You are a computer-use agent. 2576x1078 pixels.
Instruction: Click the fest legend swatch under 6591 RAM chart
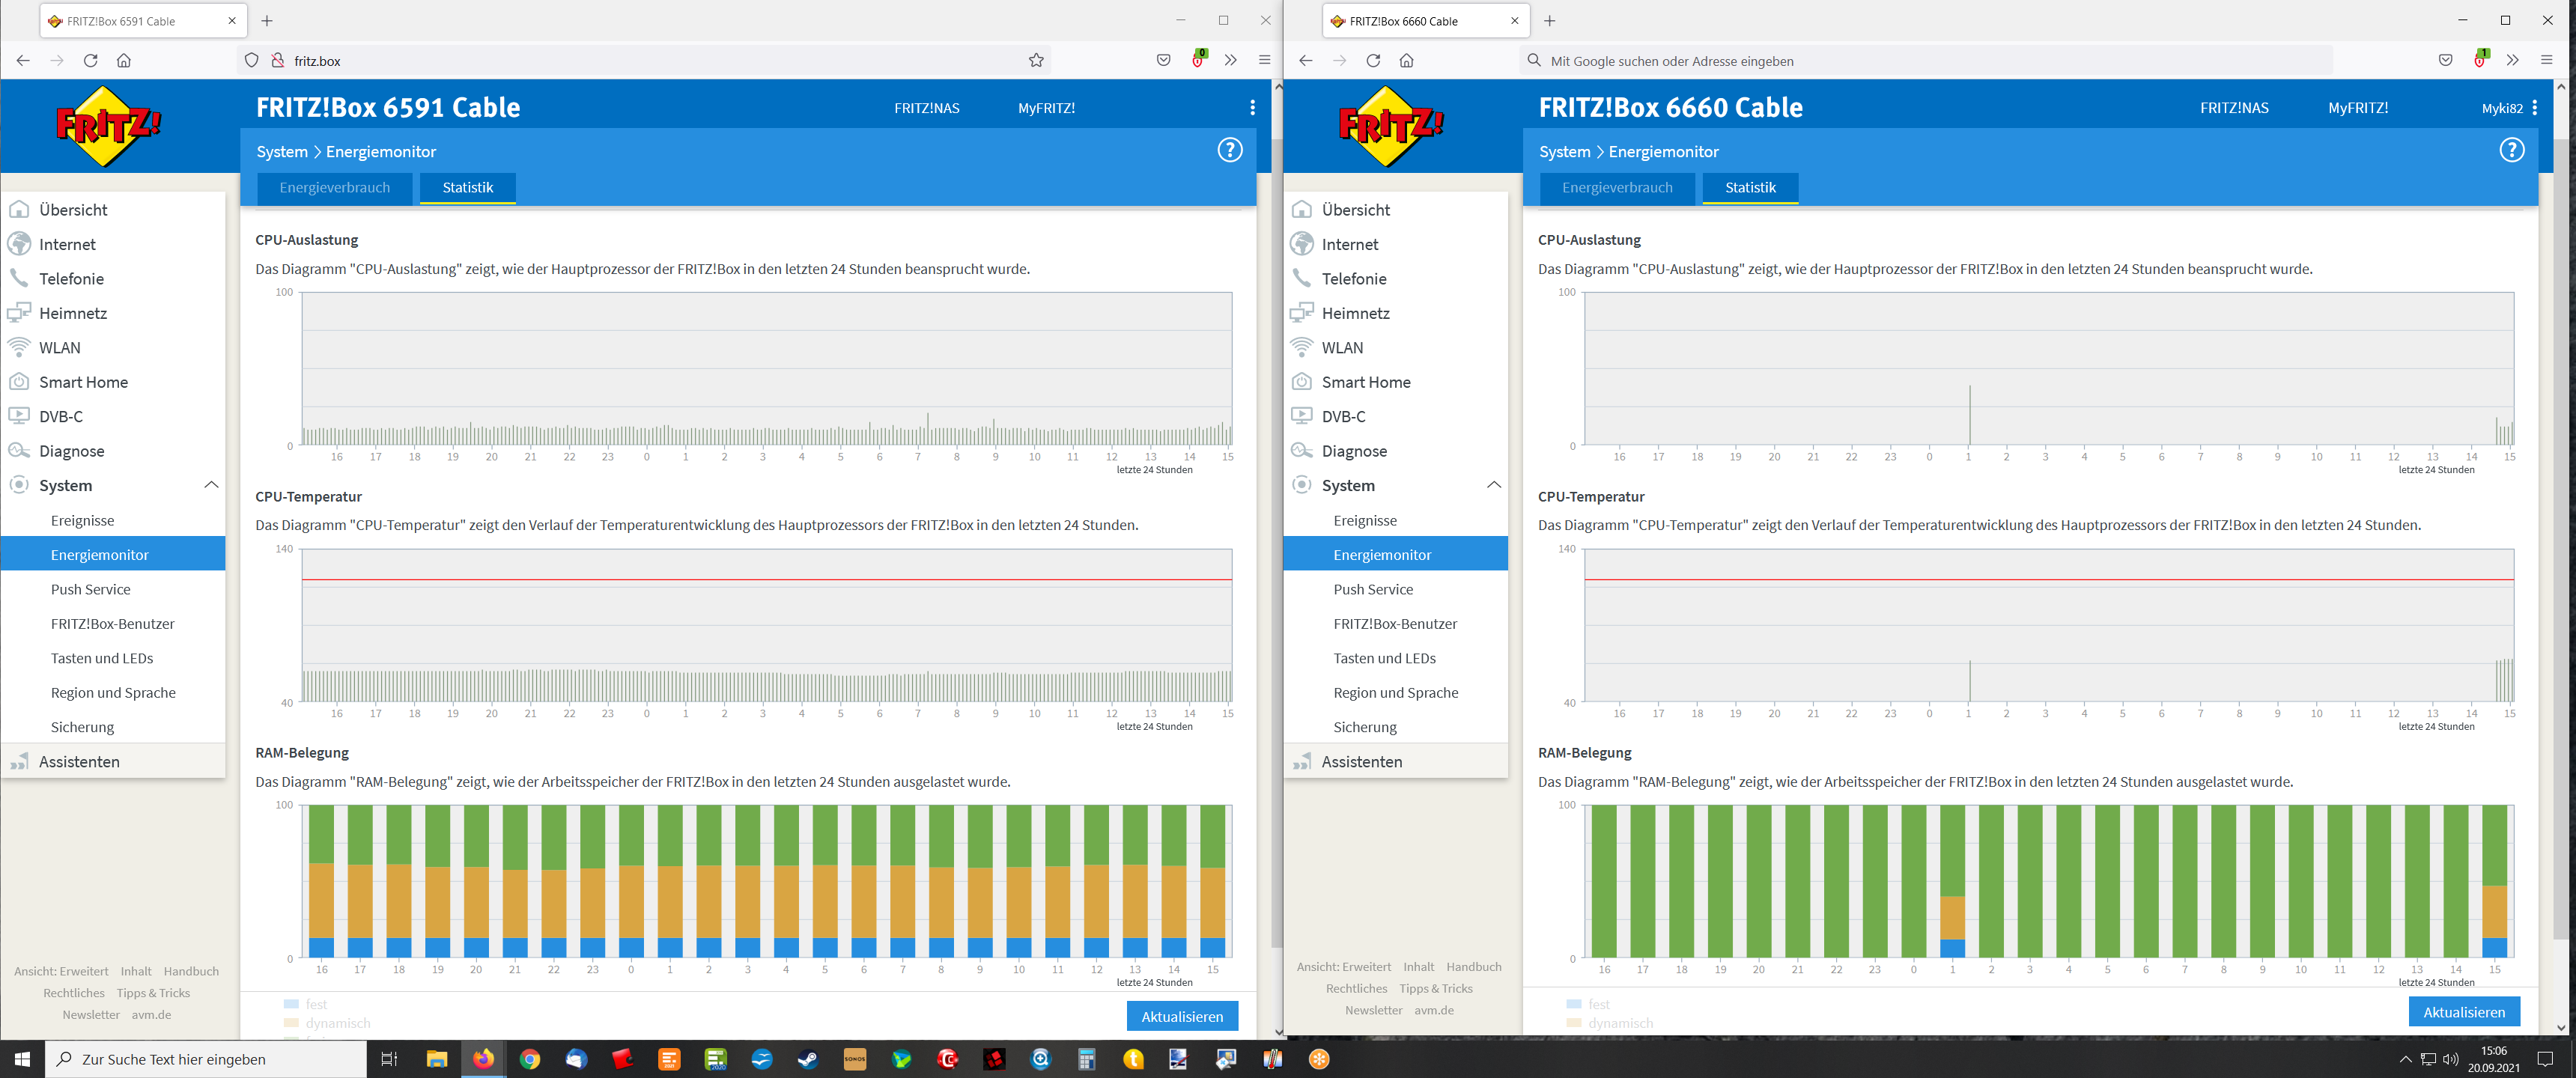click(x=291, y=1004)
